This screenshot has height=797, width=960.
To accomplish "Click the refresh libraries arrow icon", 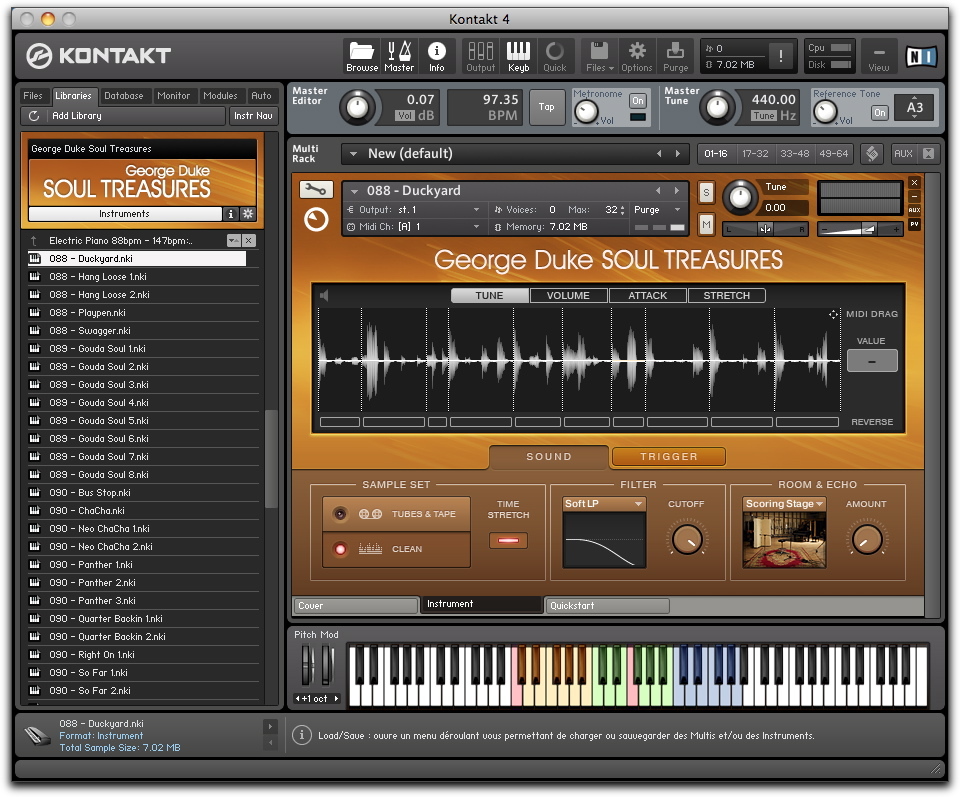I will click(x=34, y=116).
